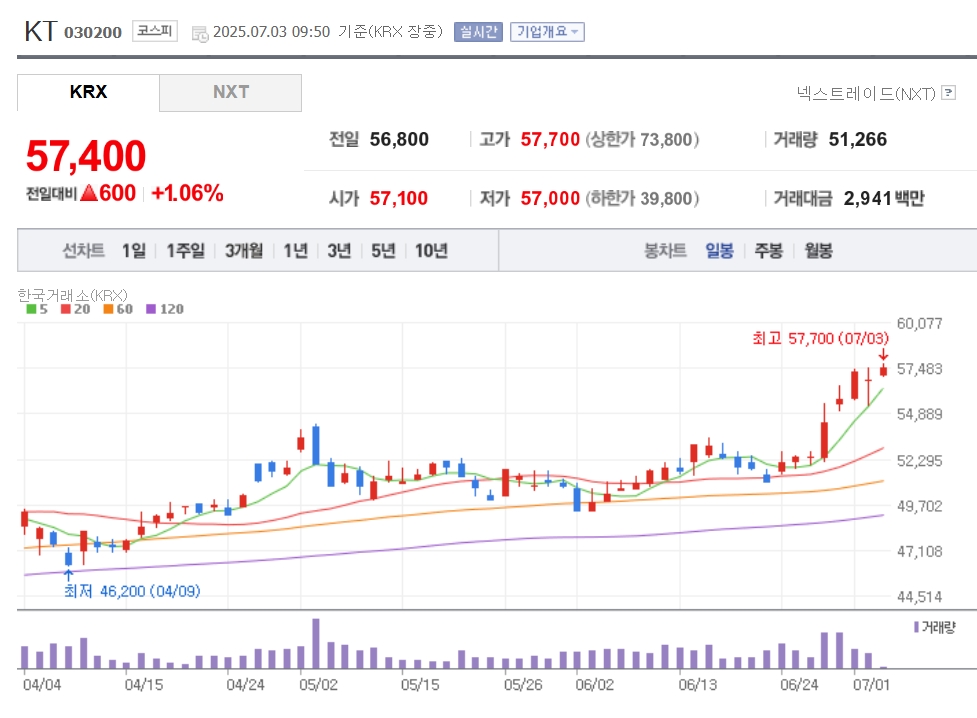Show the 1일 line chart

pyautogui.click(x=133, y=251)
